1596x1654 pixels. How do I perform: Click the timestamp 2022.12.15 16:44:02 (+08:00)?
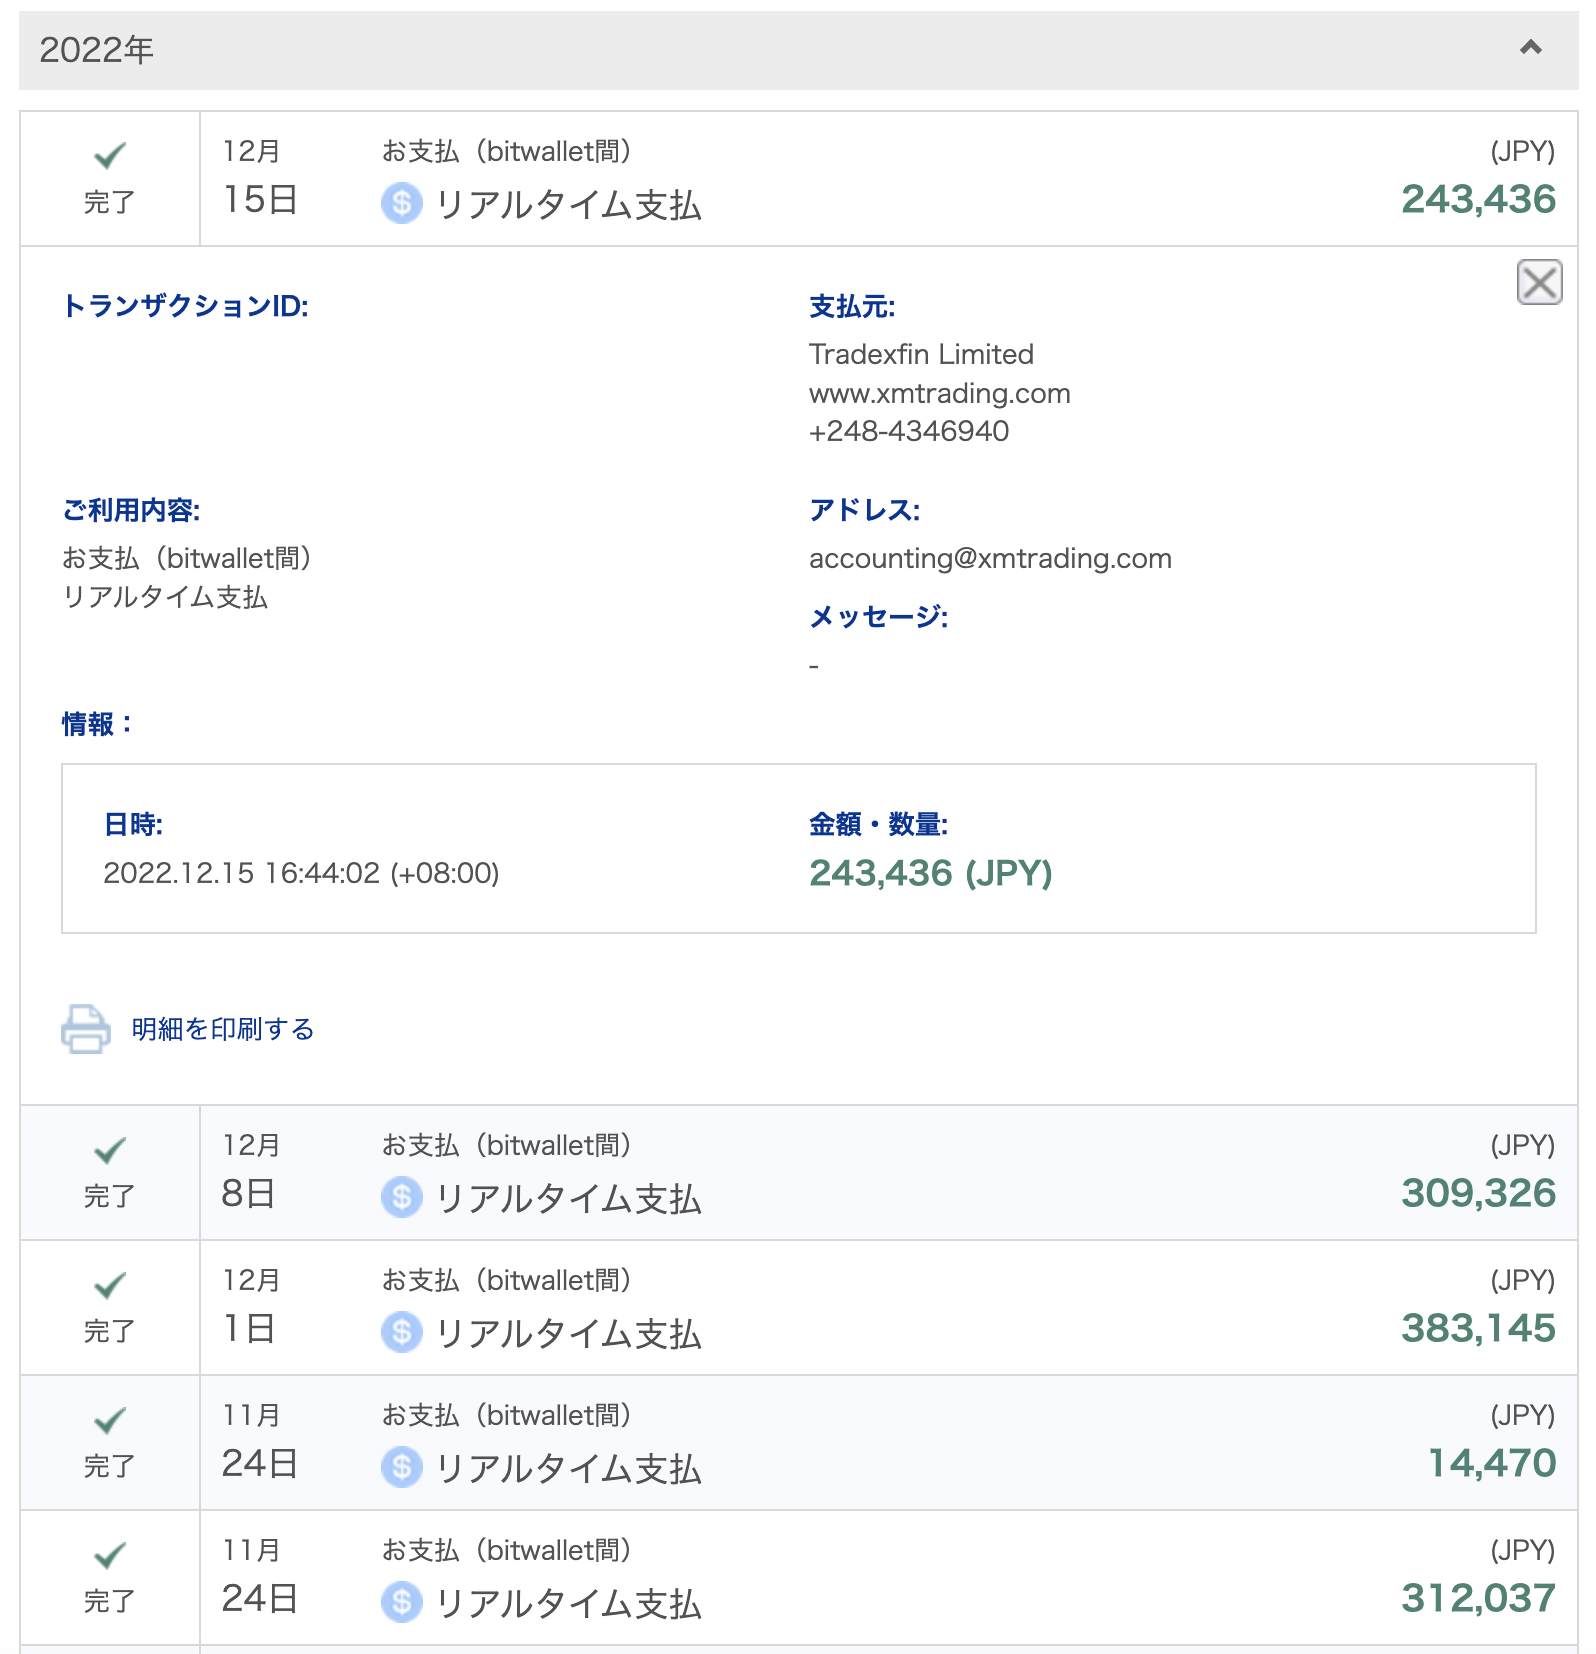tap(301, 873)
